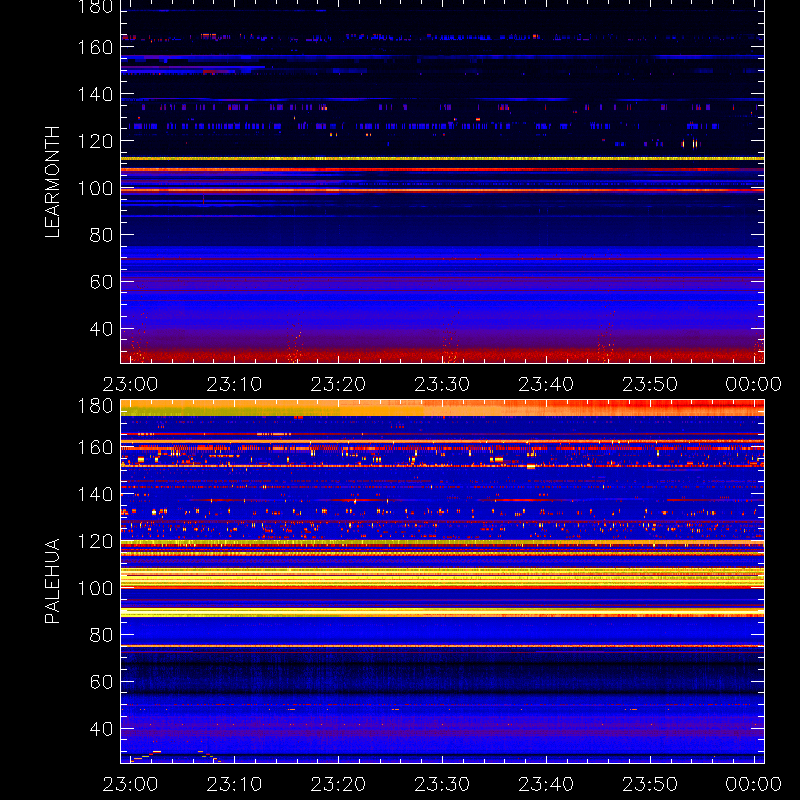The image size is (800, 800).
Task: Click the LEARMONTH axis label
Action: (52, 182)
